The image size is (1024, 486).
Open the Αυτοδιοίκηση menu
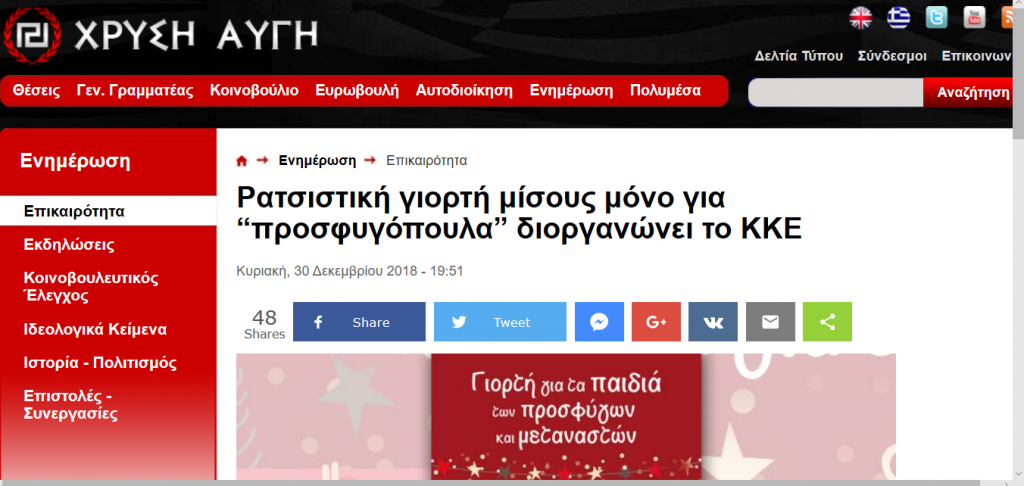coord(464,91)
